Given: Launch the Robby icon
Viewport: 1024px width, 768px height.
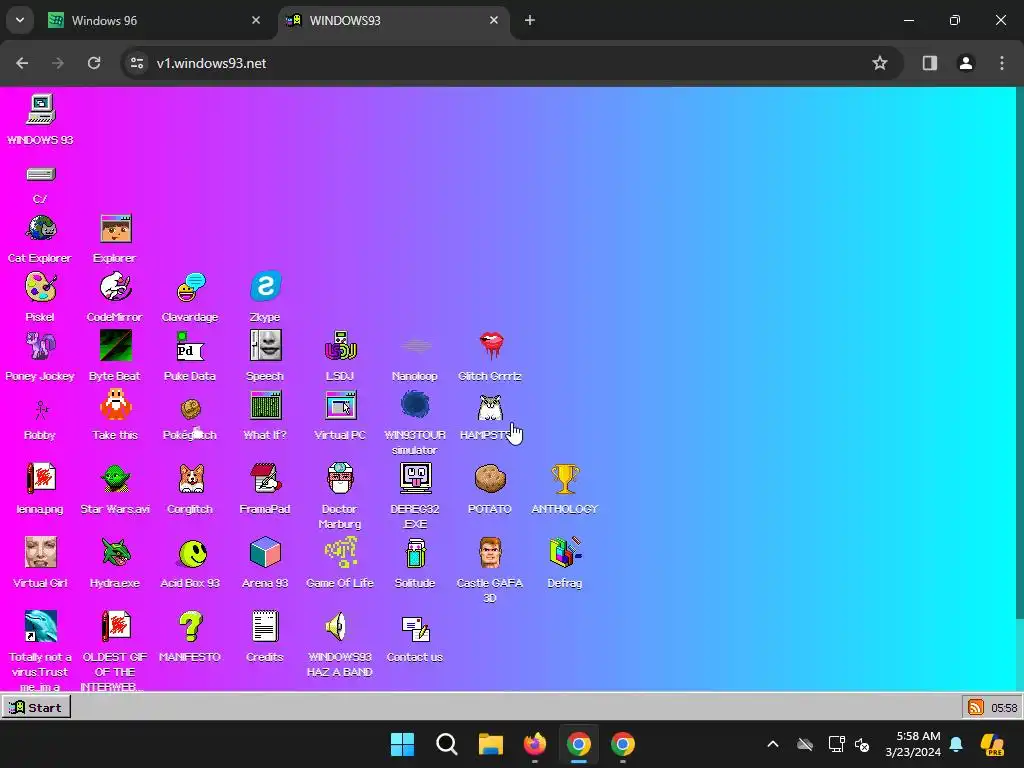Looking at the screenshot, I should tap(40, 409).
